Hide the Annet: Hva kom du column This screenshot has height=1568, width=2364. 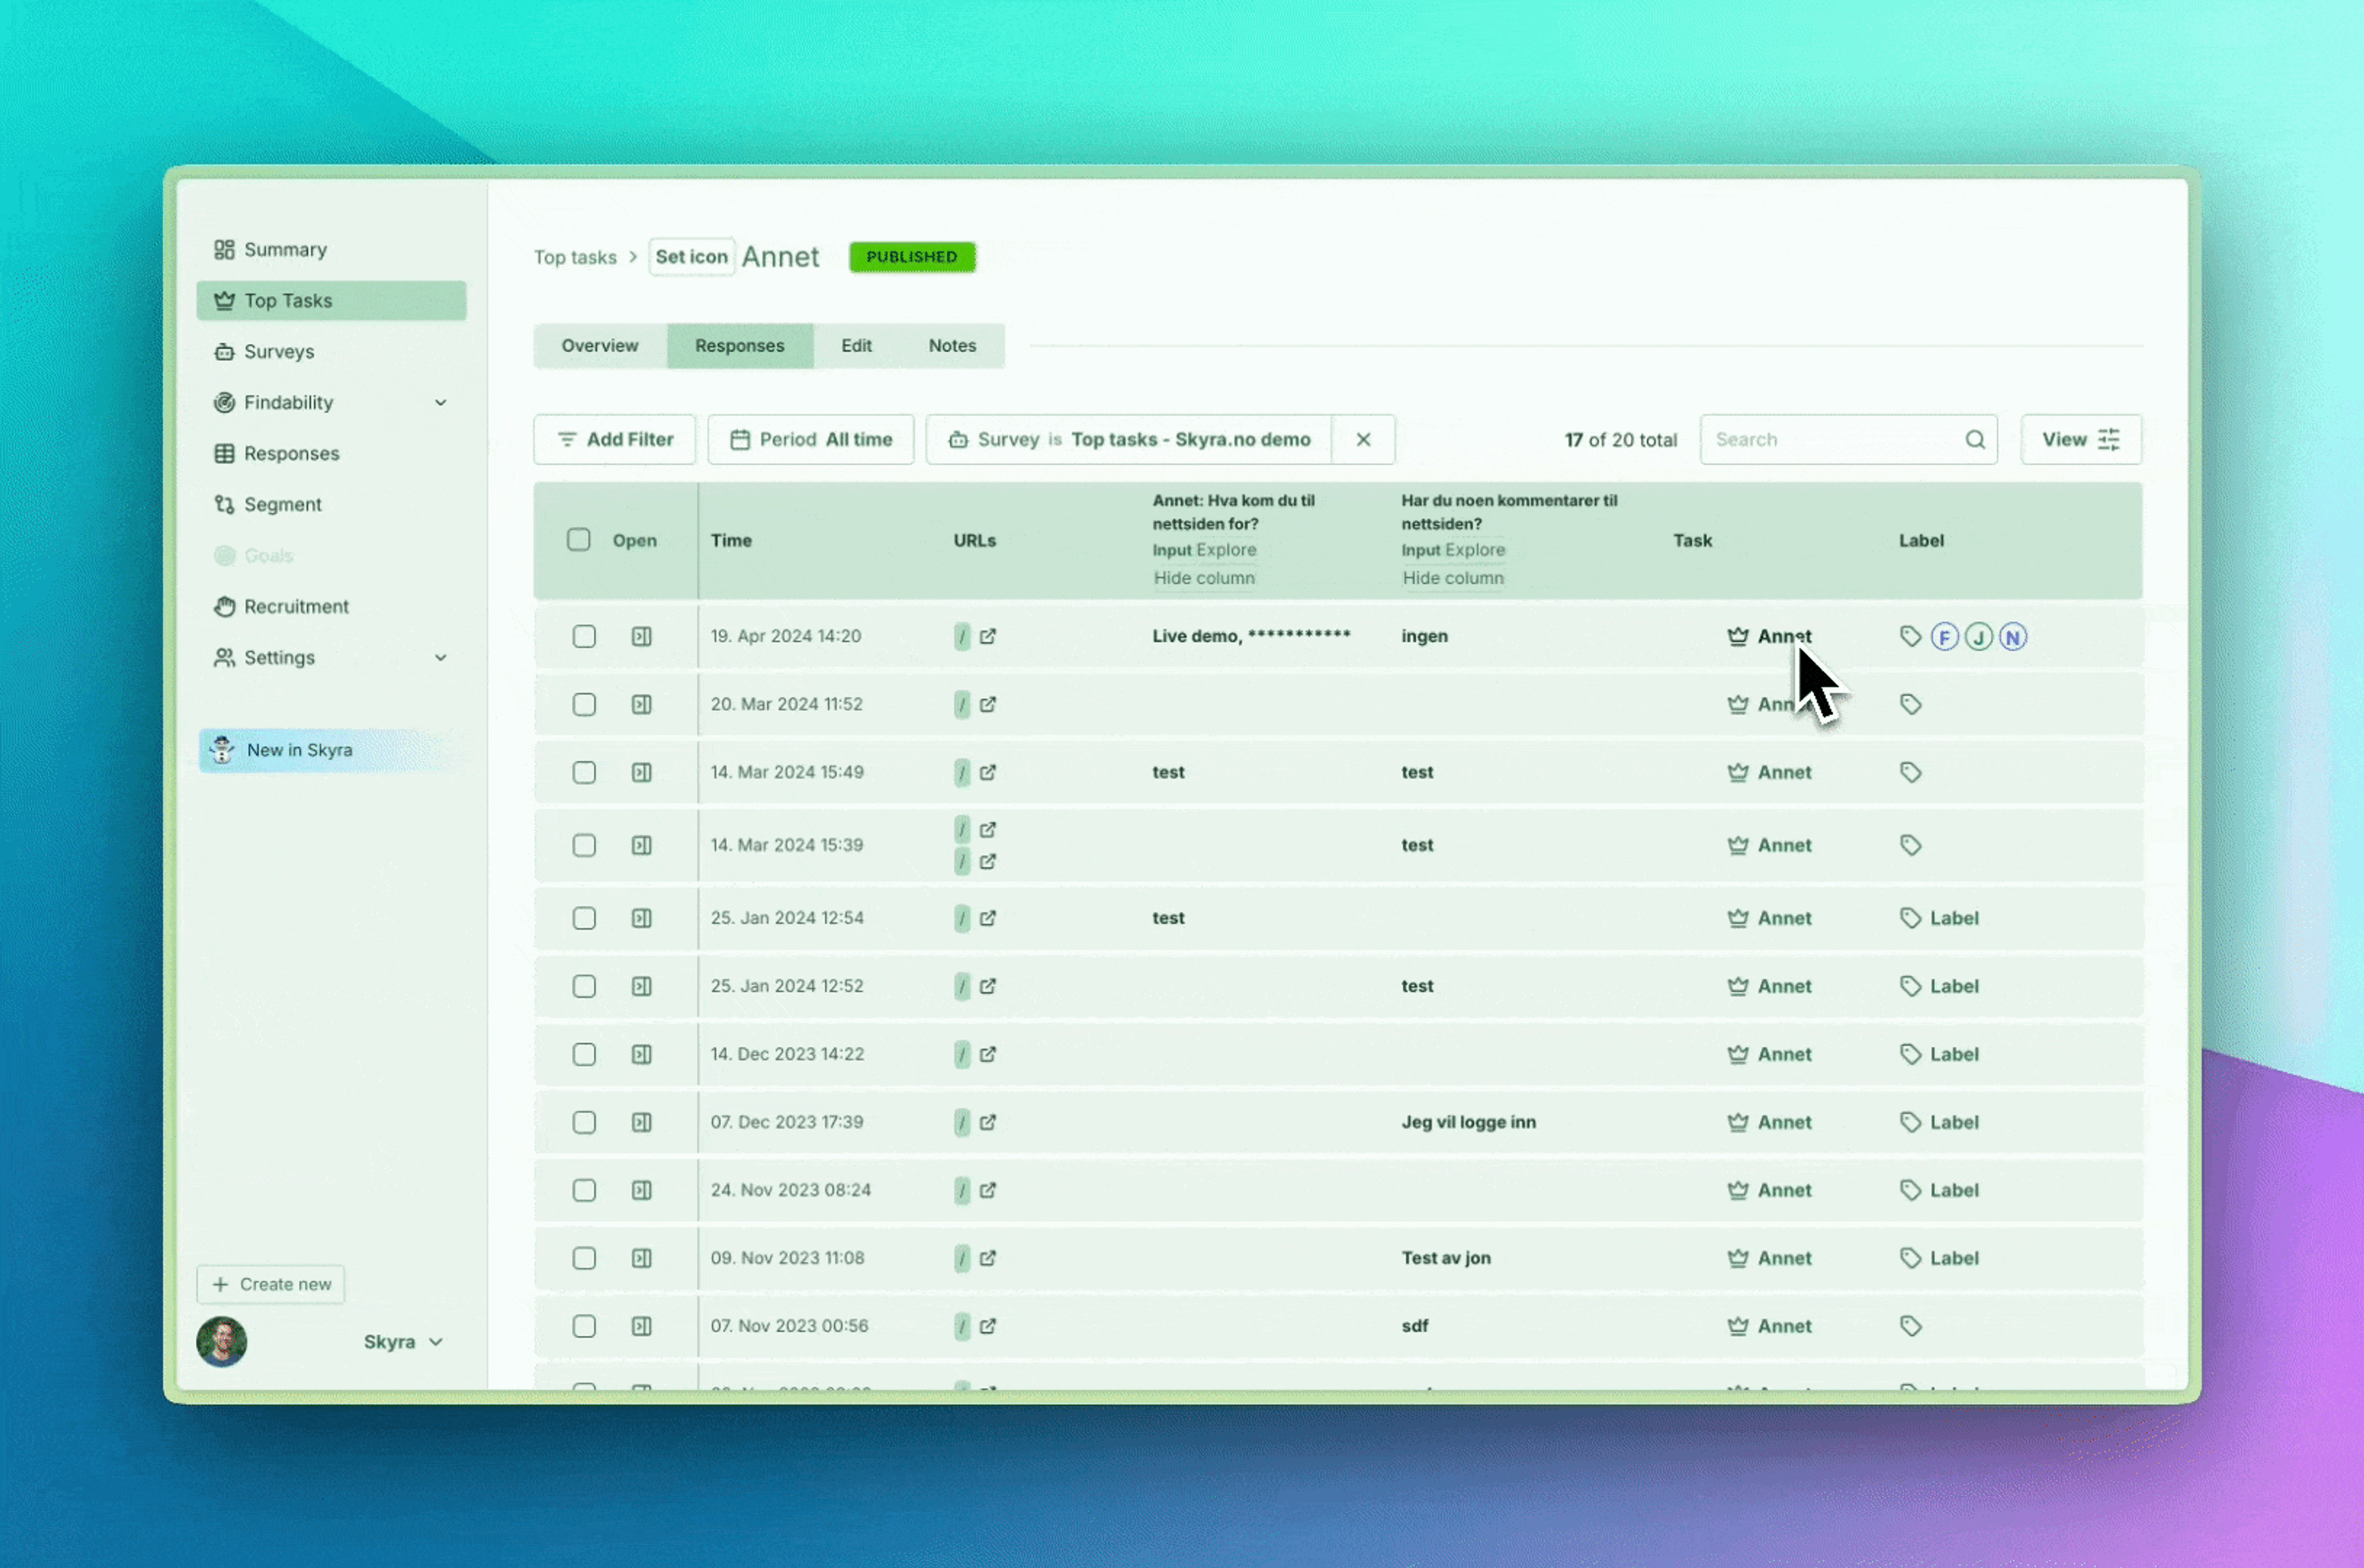(x=1203, y=578)
